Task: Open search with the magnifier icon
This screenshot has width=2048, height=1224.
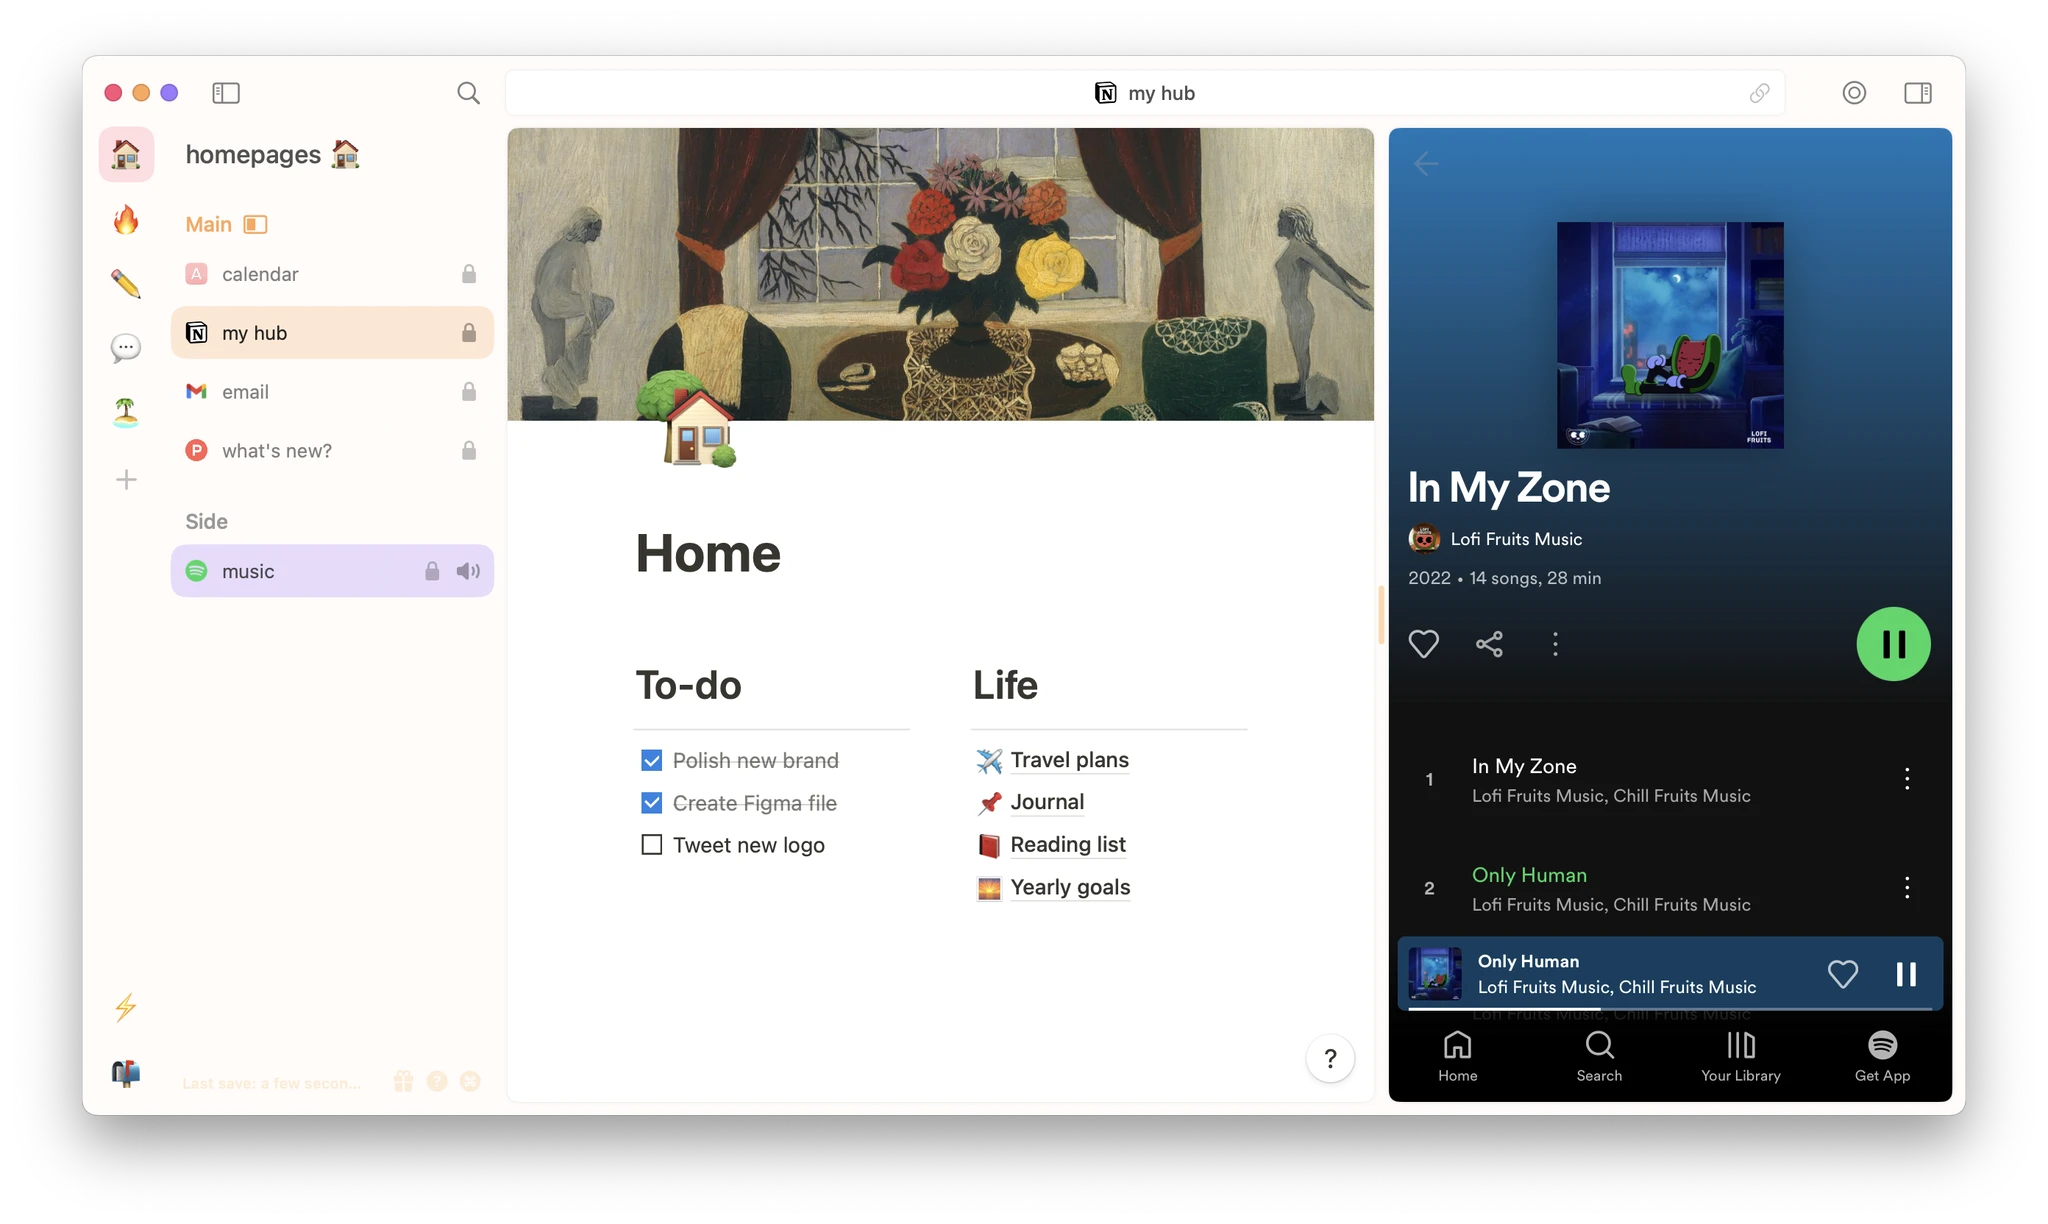Action: coord(468,93)
